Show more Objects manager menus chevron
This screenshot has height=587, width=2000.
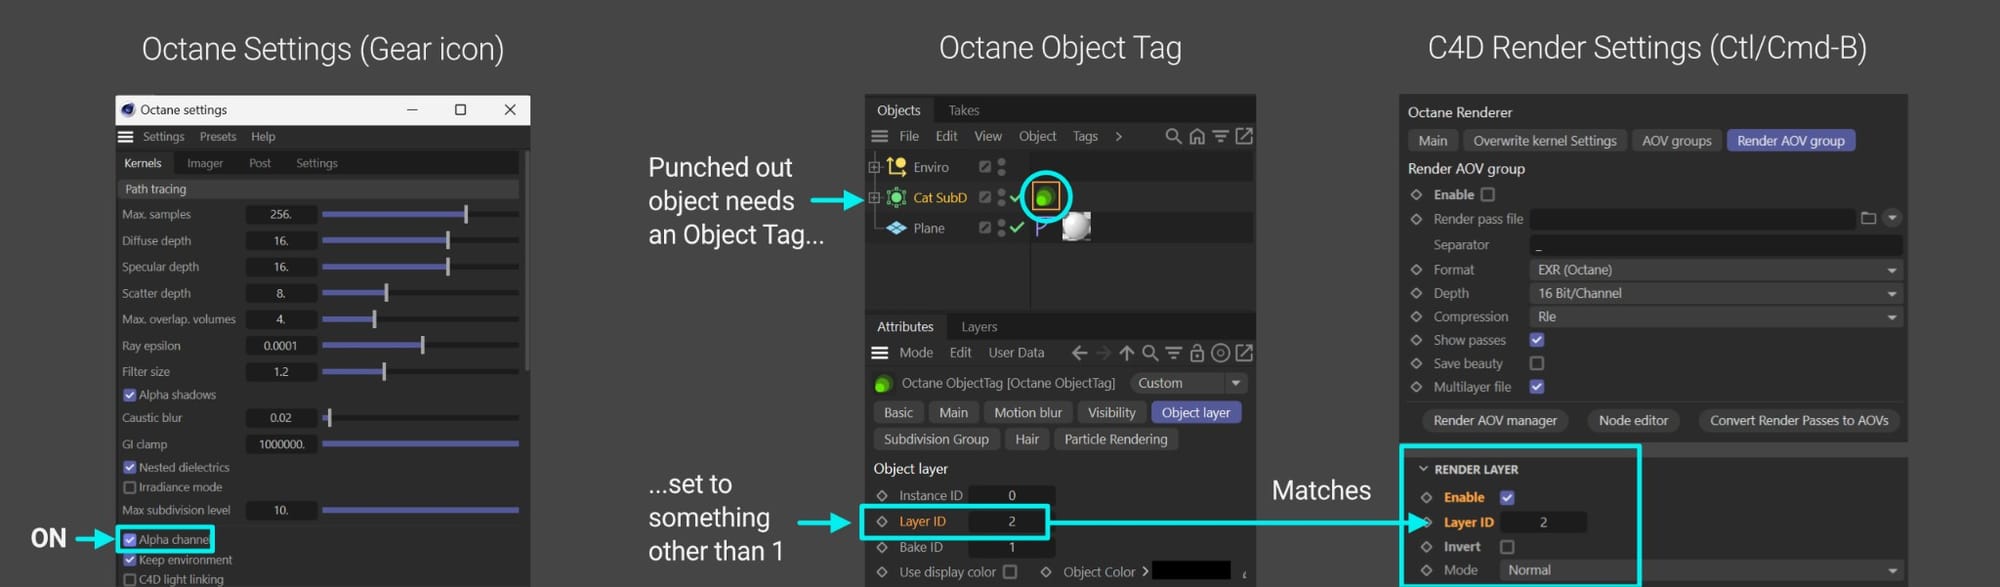[1118, 136]
